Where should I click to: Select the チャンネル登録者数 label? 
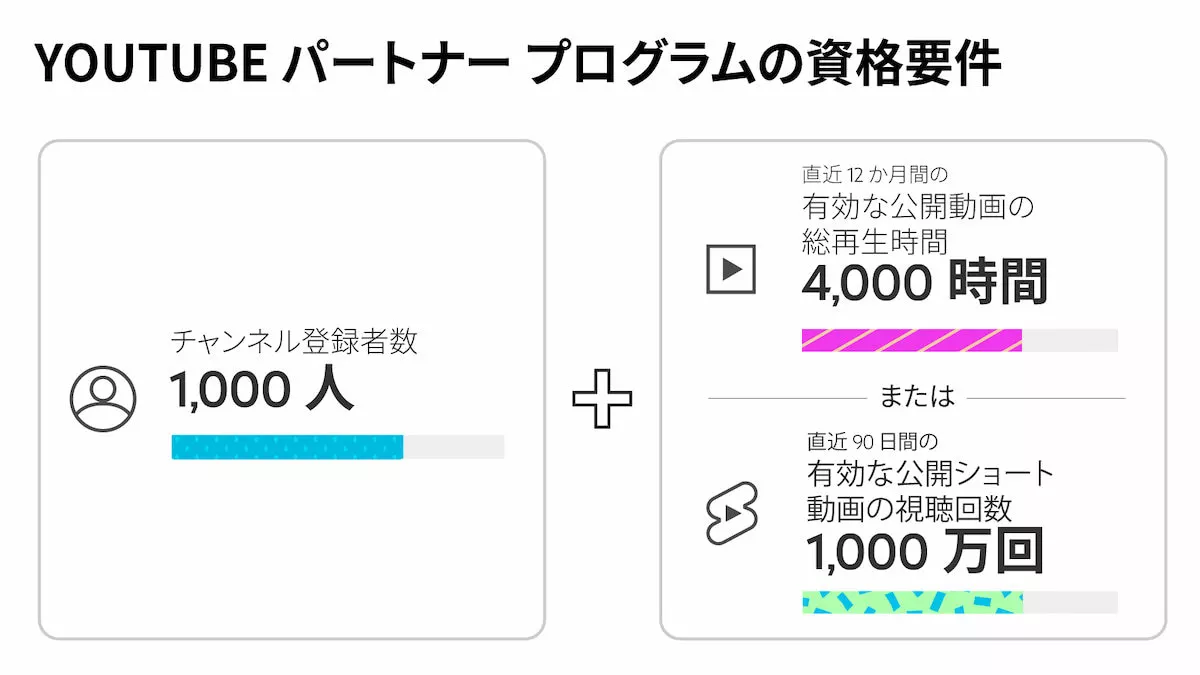[x=294, y=342]
